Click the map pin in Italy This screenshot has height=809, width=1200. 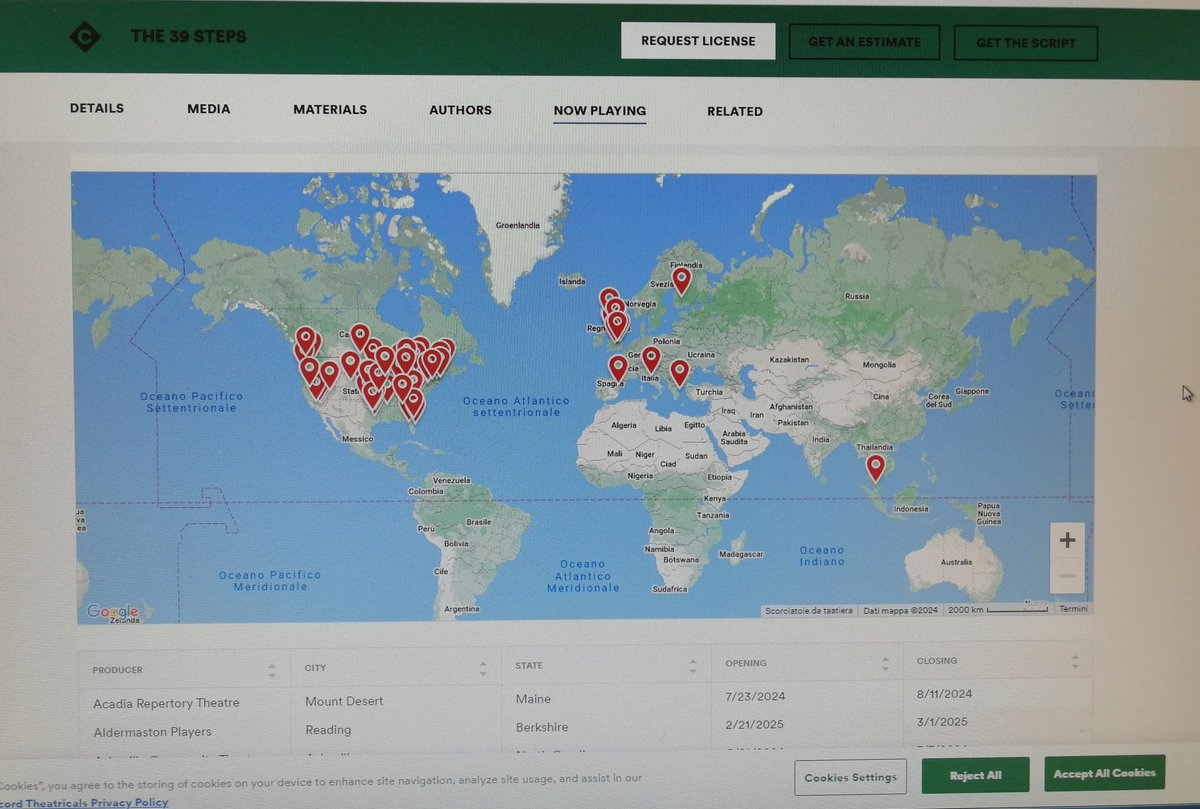point(651,359)
